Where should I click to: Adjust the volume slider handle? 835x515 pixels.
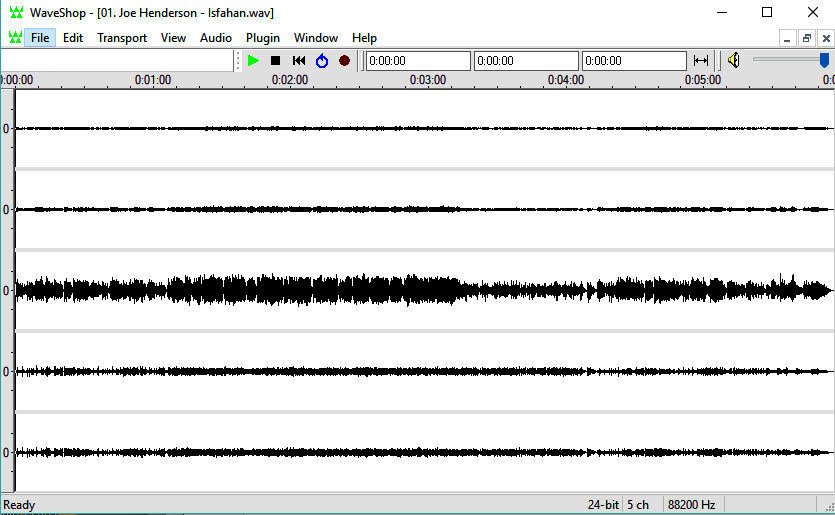824,60
